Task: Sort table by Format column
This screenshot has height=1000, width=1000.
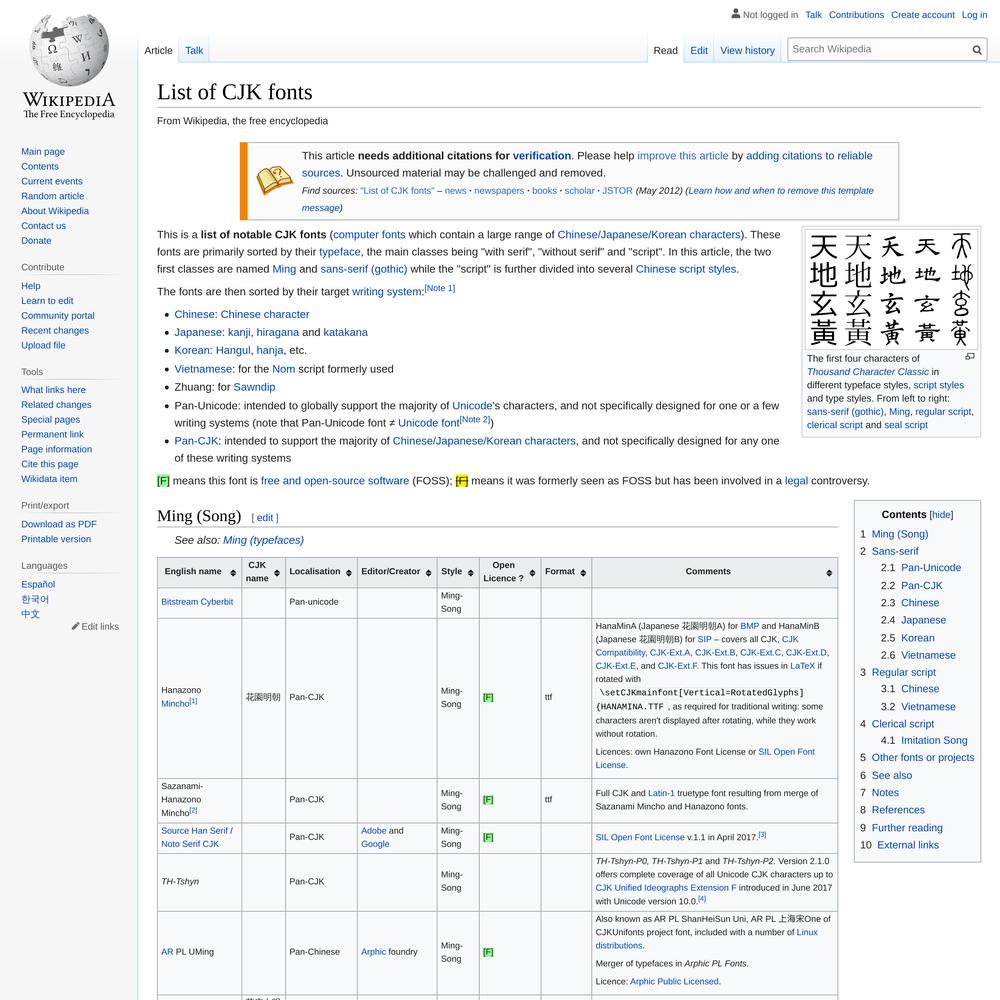Action: (583, 573)
